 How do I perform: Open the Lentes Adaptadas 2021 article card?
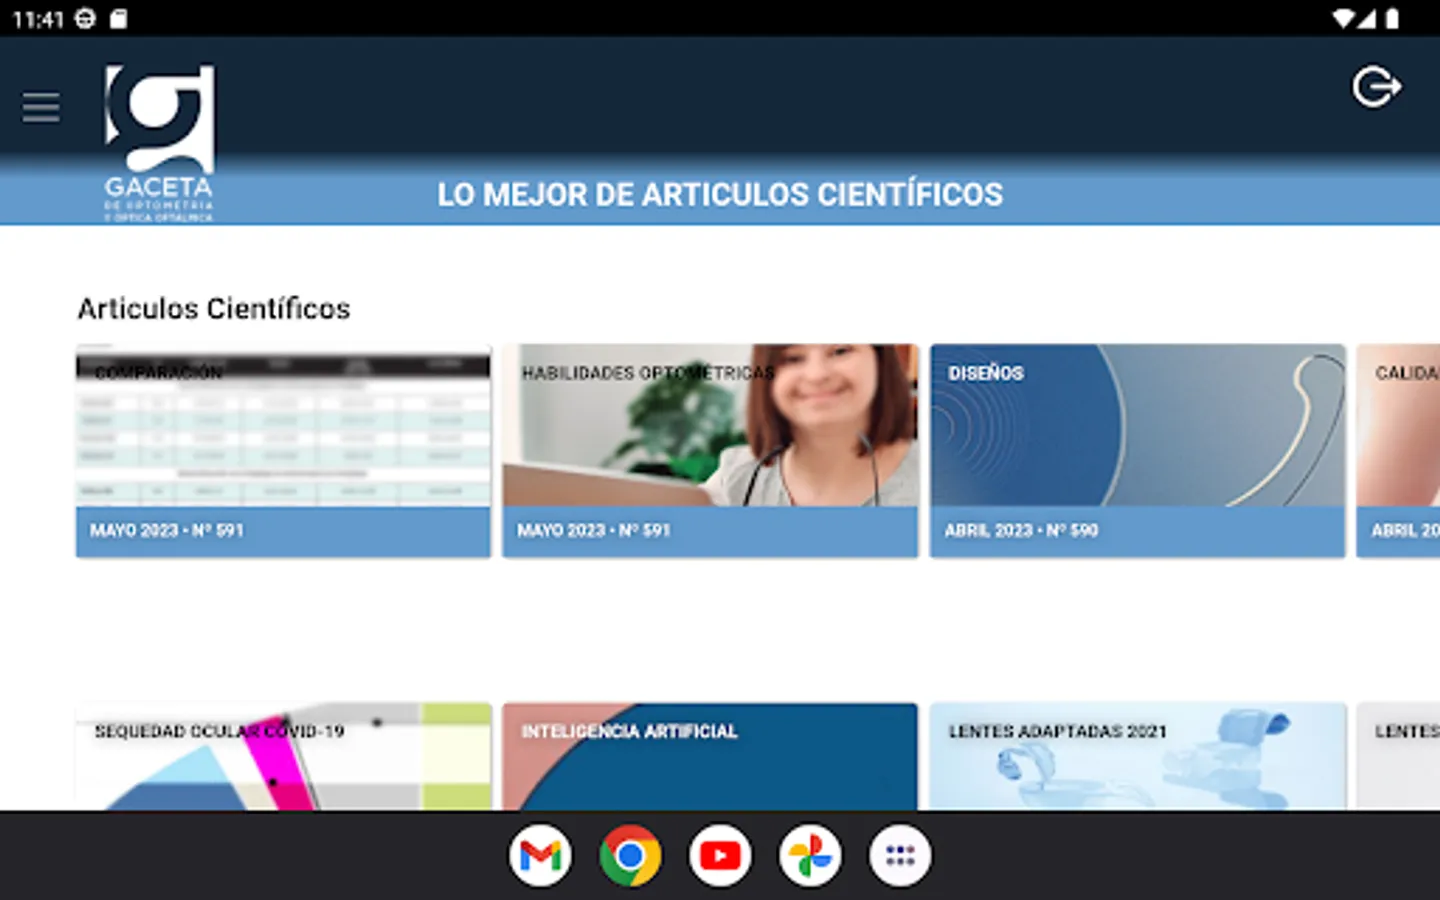click(1137, 756)
